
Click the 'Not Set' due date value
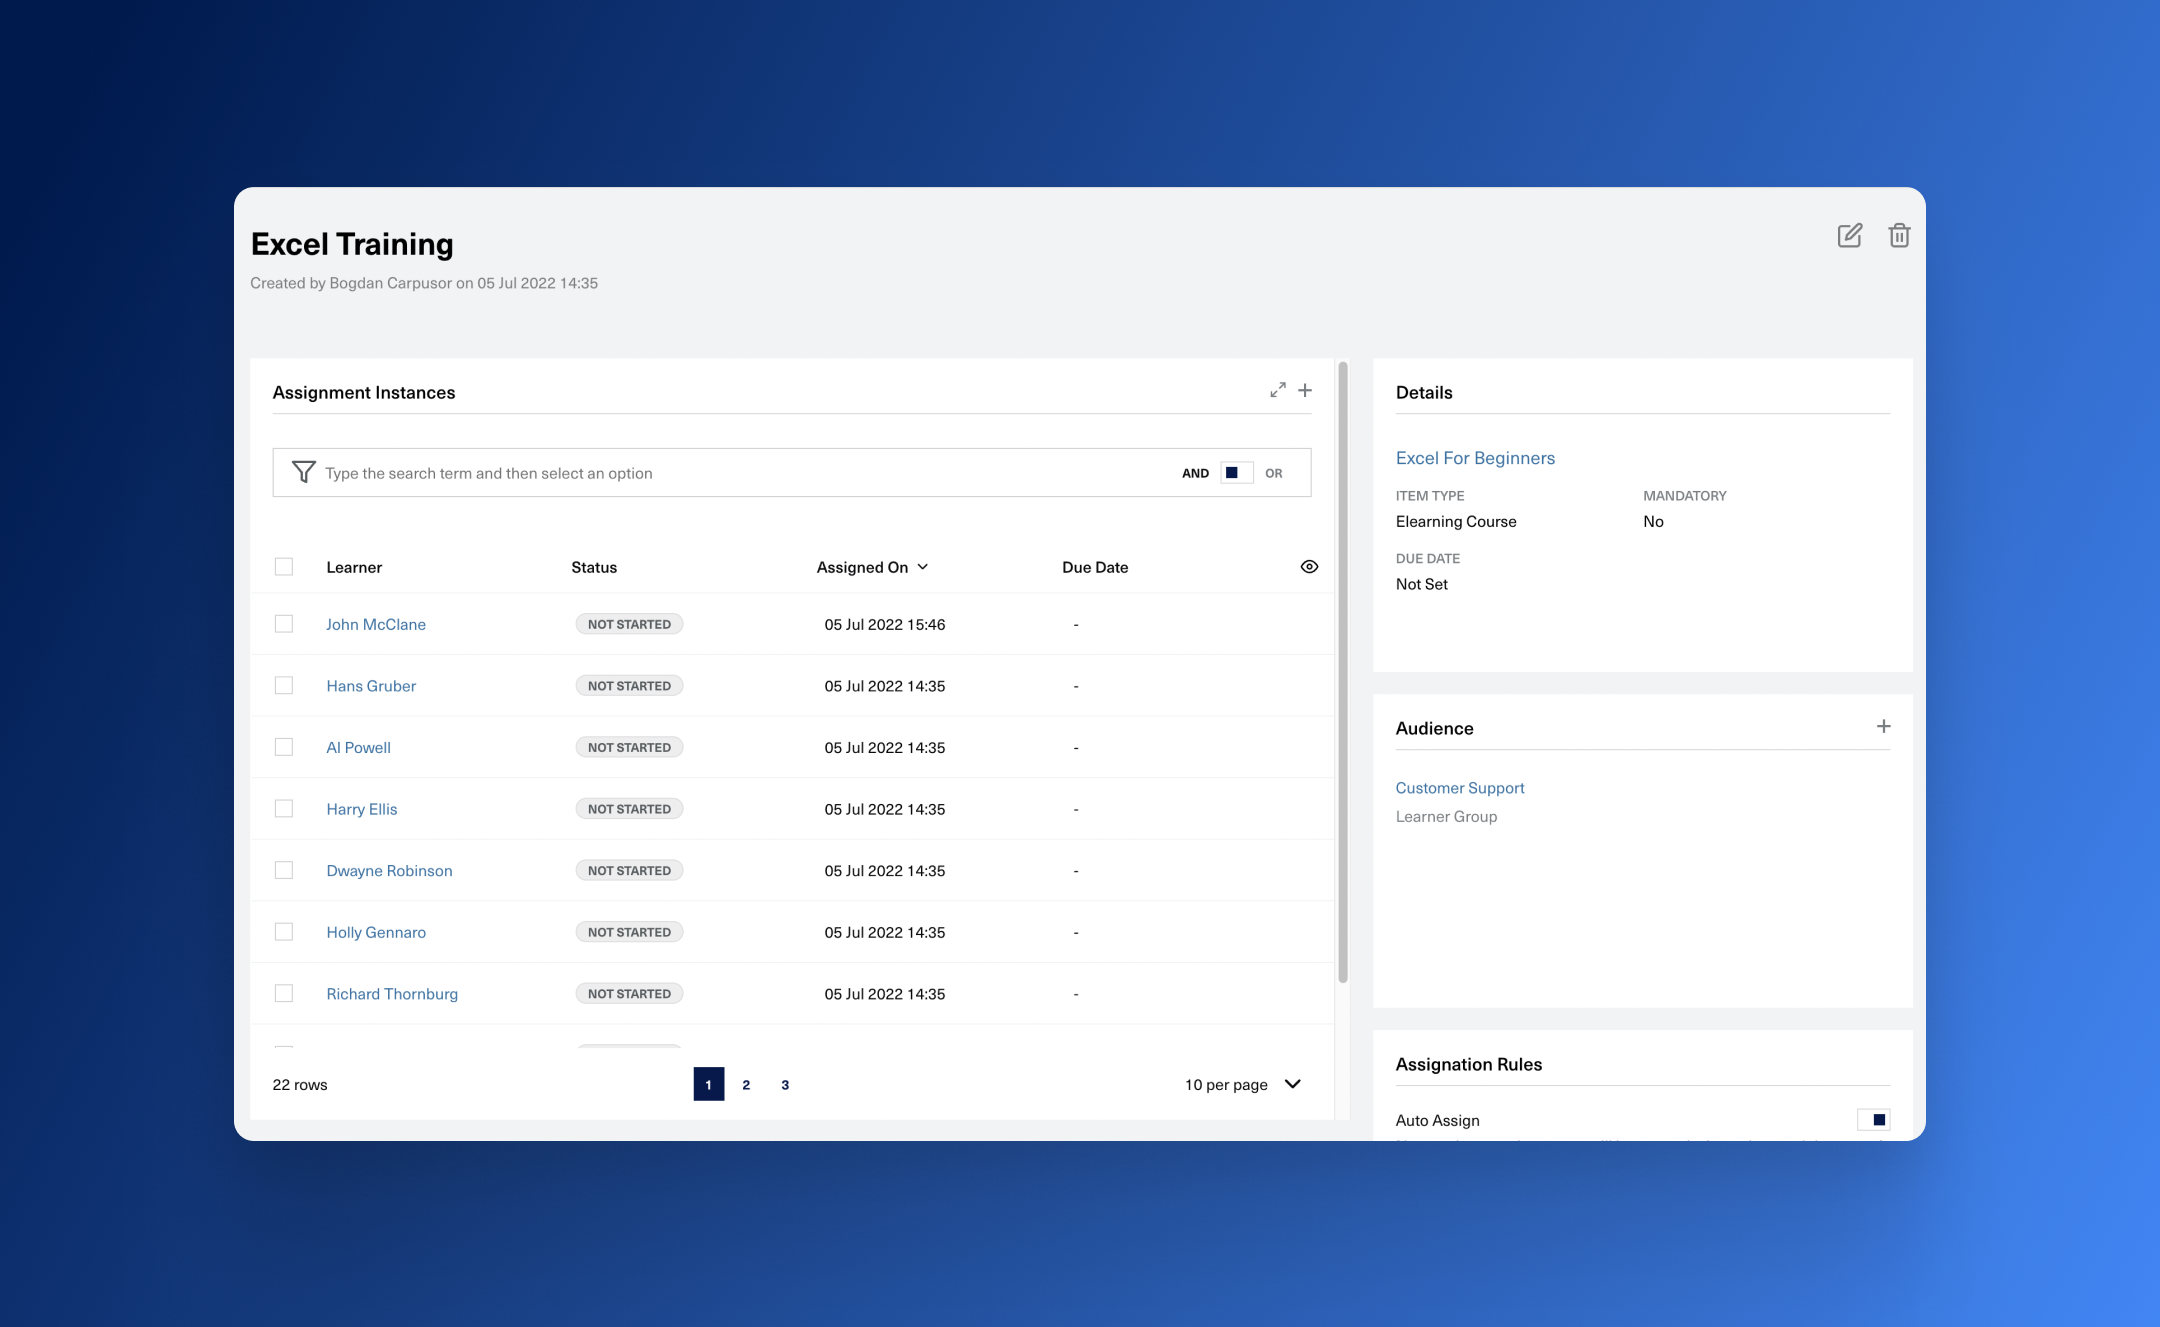(x=1422, y=585)
